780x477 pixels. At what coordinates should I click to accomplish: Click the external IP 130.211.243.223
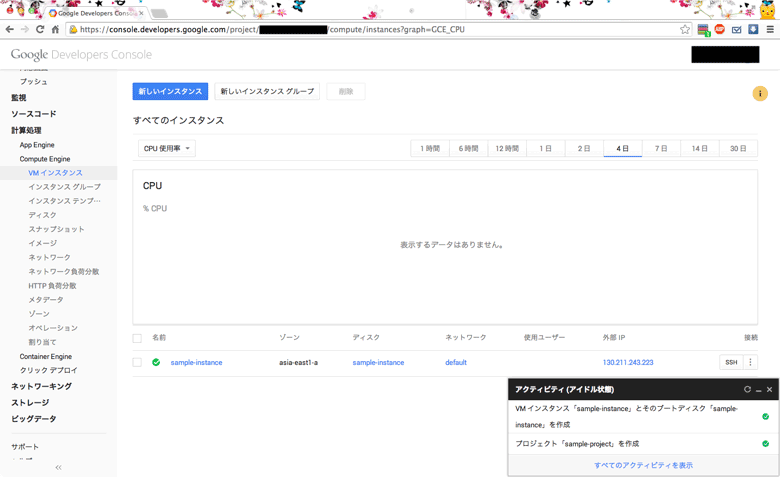click(628, 362)
